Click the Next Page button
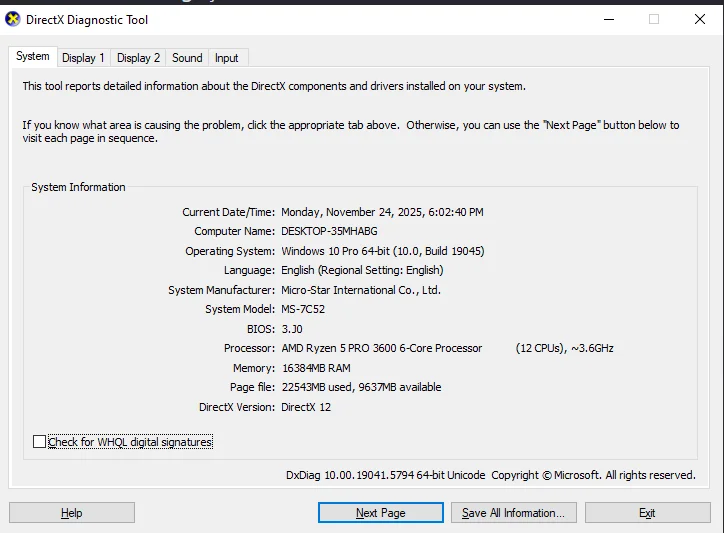724x533 pixels. [x=380, y=513]
